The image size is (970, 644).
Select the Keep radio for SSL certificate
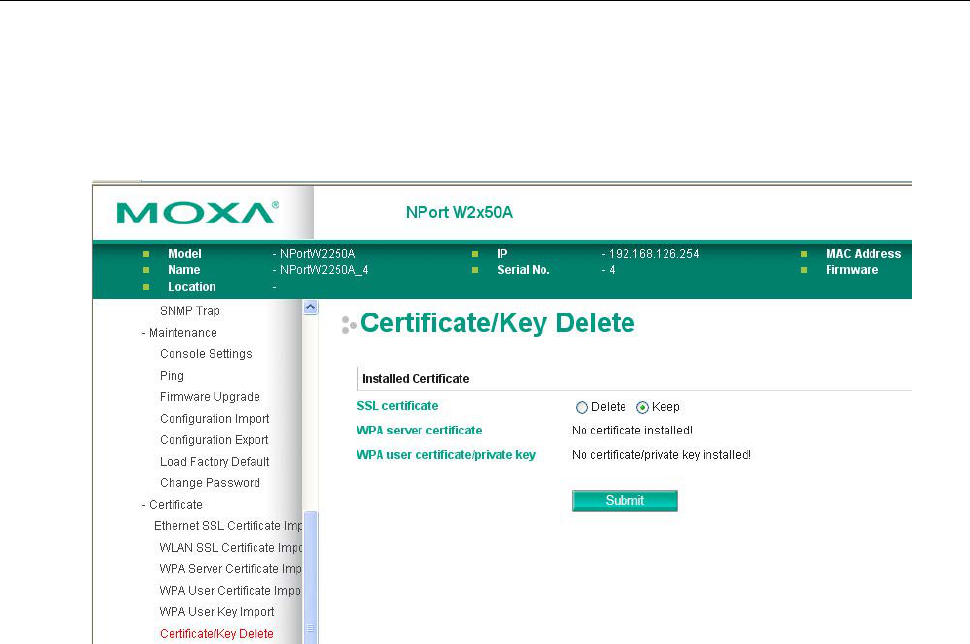pos(642,407)
